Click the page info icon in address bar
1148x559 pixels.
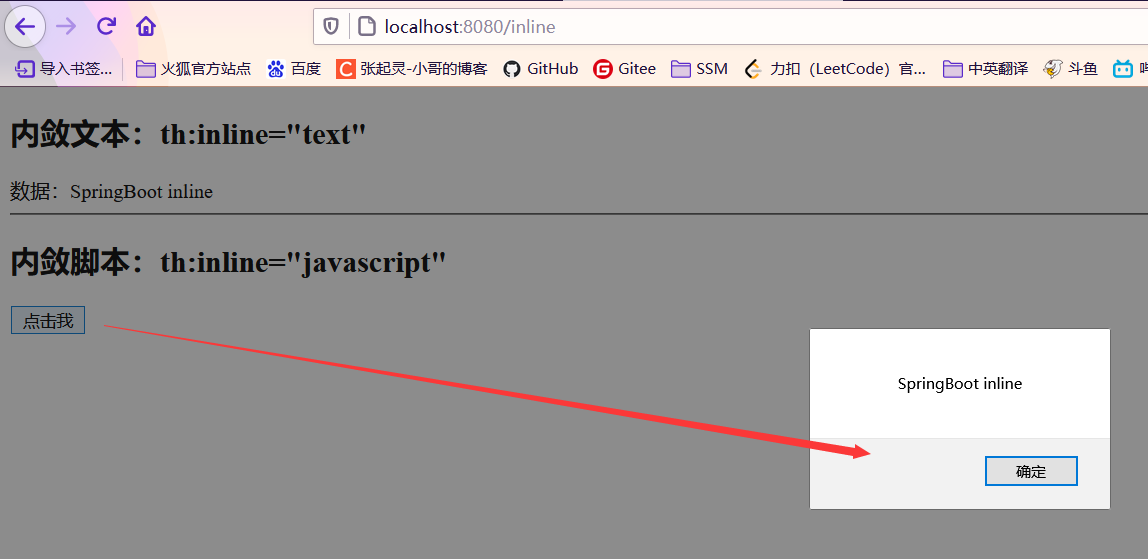366,27
